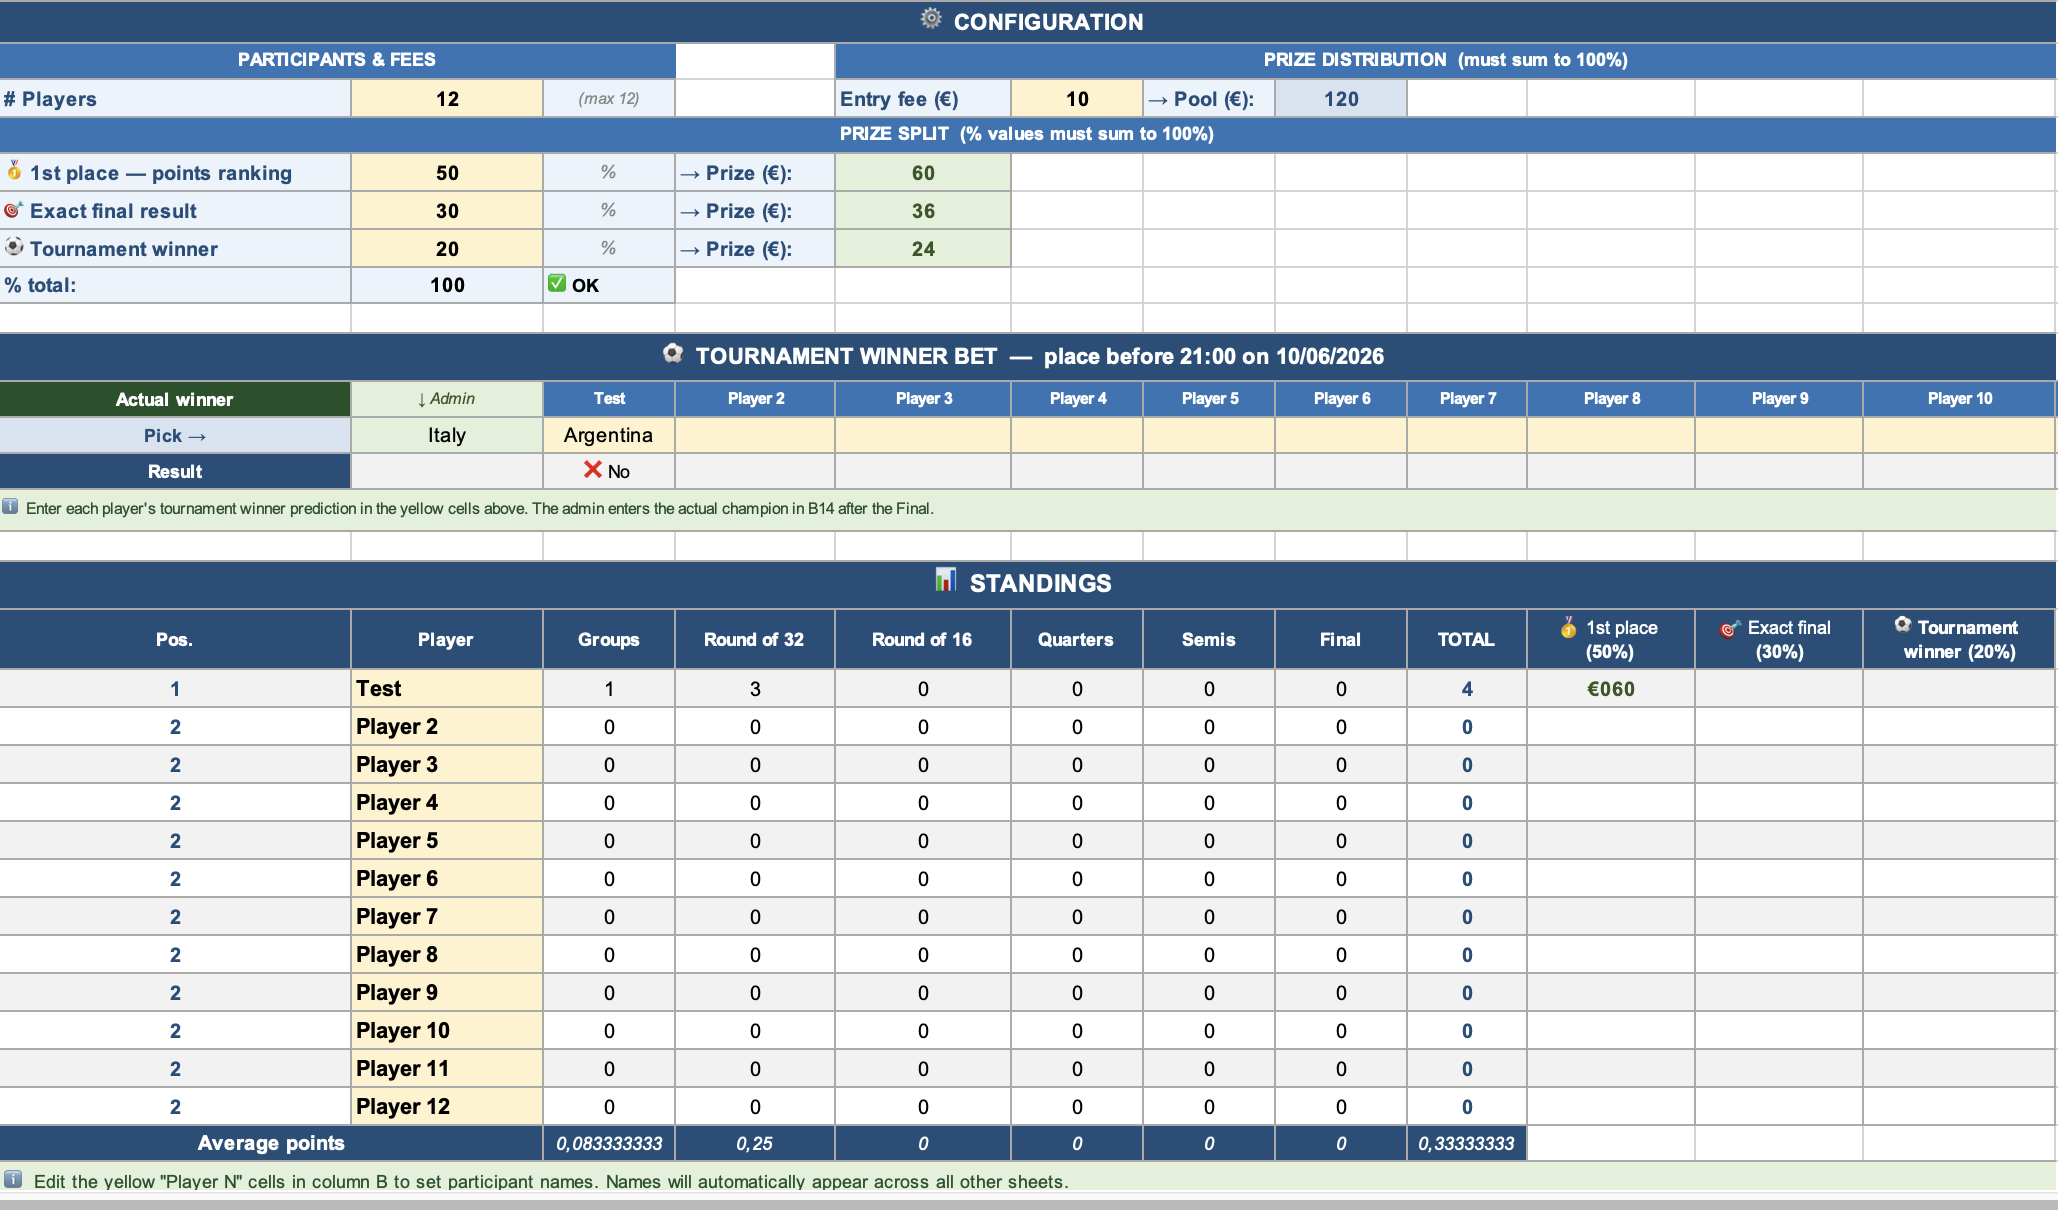Click the % total value 100
The image size is (2058, 1210).
447,285
